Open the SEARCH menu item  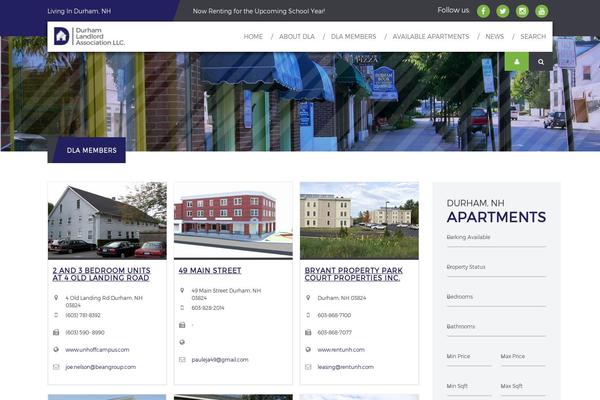click(533, 36)
